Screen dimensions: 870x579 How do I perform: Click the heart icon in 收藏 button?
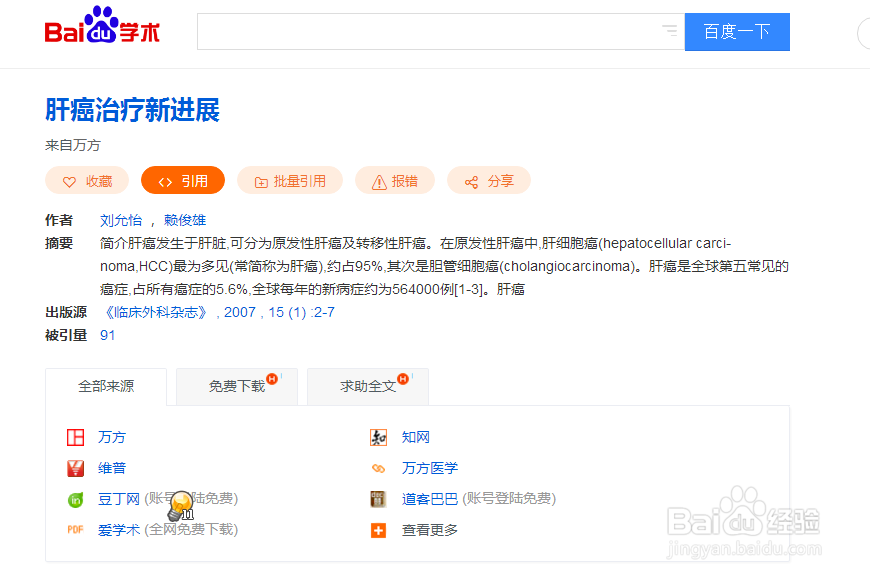coord(69,182)
